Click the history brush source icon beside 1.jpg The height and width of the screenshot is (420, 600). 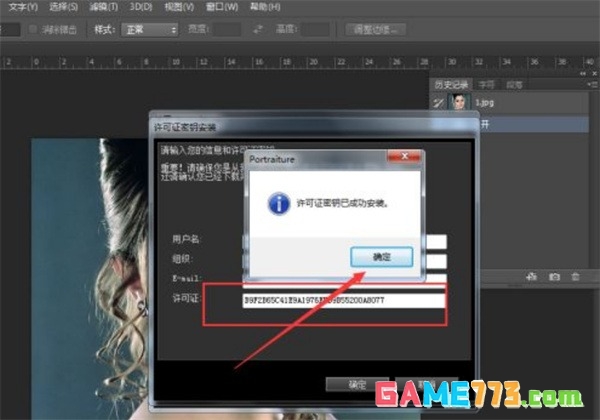[437, 102]
